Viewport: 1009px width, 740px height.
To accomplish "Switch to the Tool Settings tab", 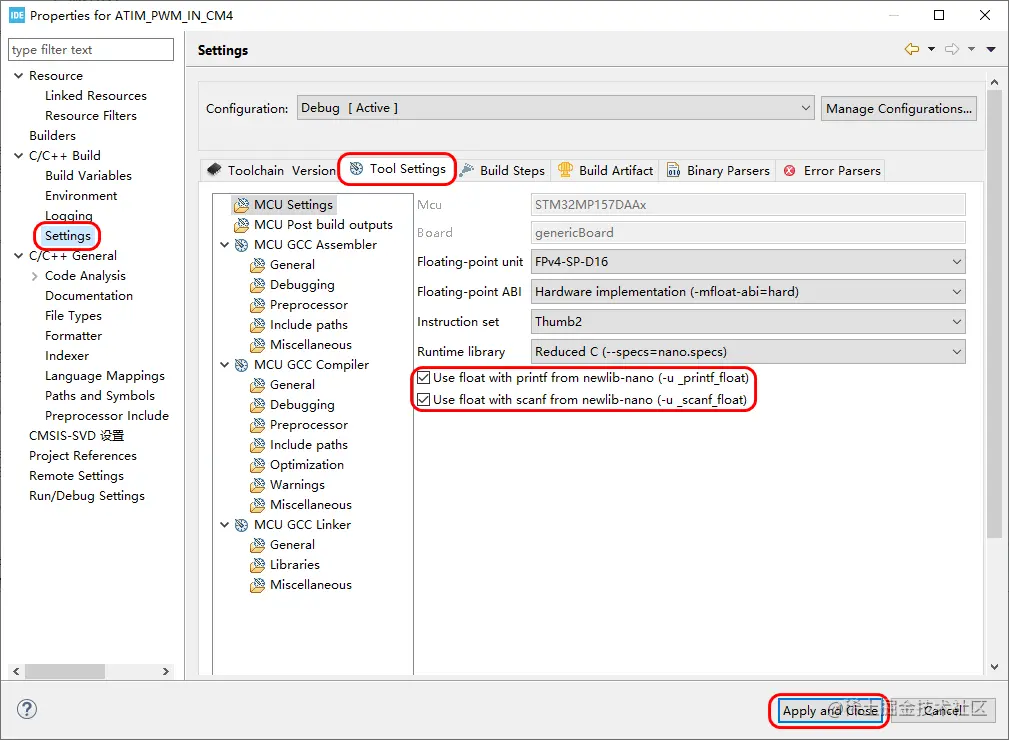I will pos(398,169).
